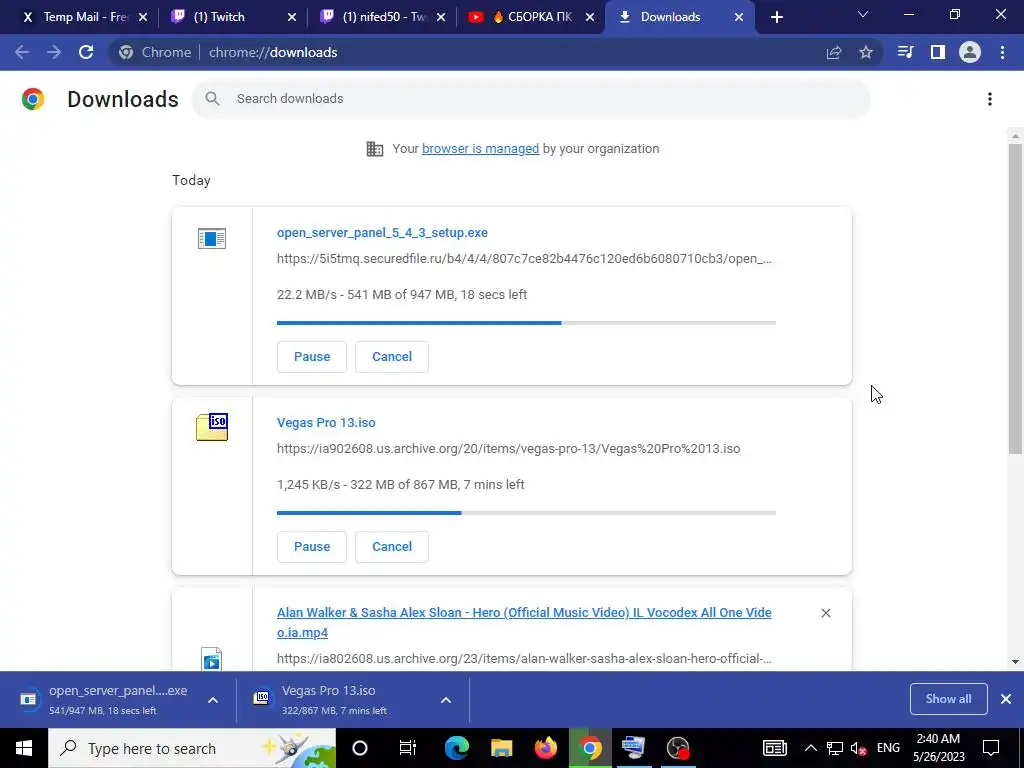Screen dimensions: 1024x768
Task: Show hidden system tray icons
Action: [810, 748]
